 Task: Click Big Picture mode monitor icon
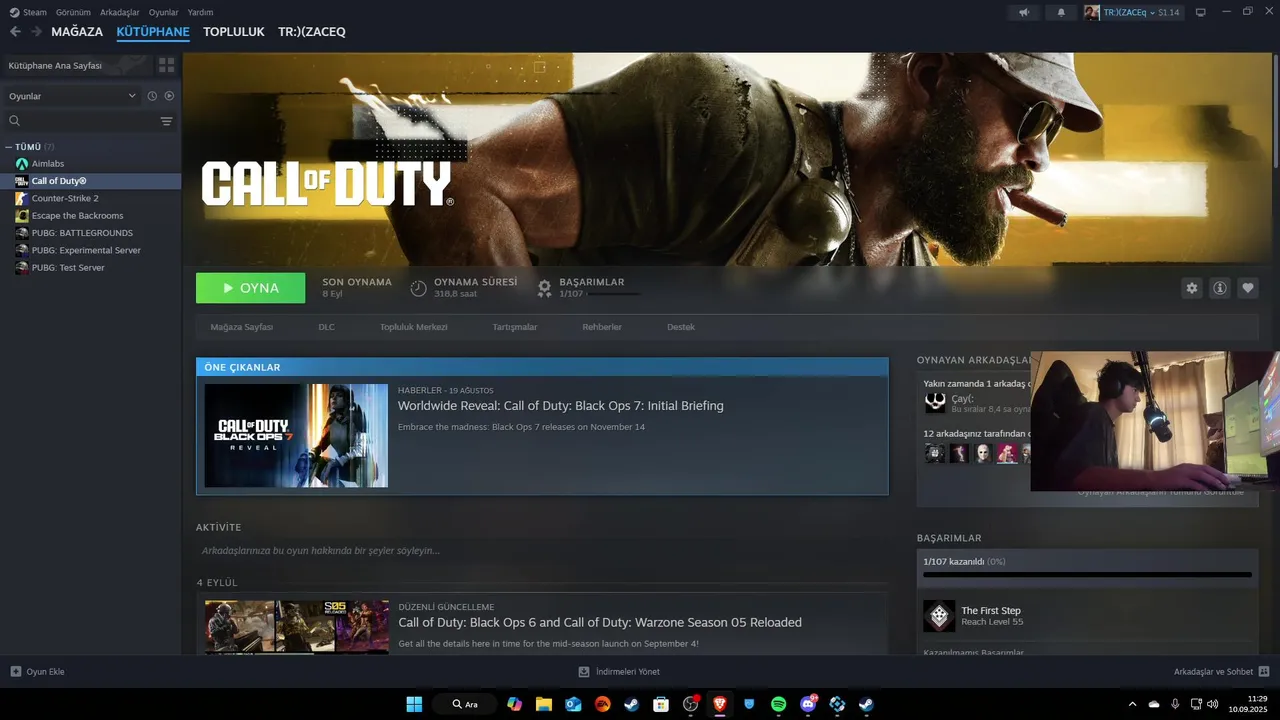click(x=1201, y=12)
